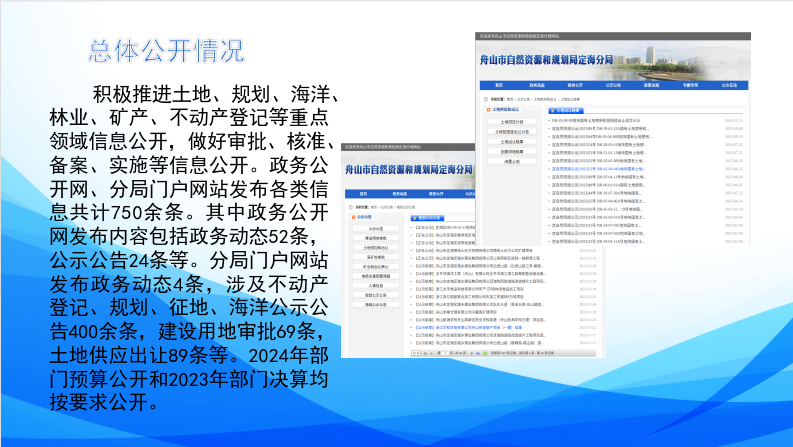
Task: Click the 划拨供地结果 sidebar button
Action: click(509, 150)
